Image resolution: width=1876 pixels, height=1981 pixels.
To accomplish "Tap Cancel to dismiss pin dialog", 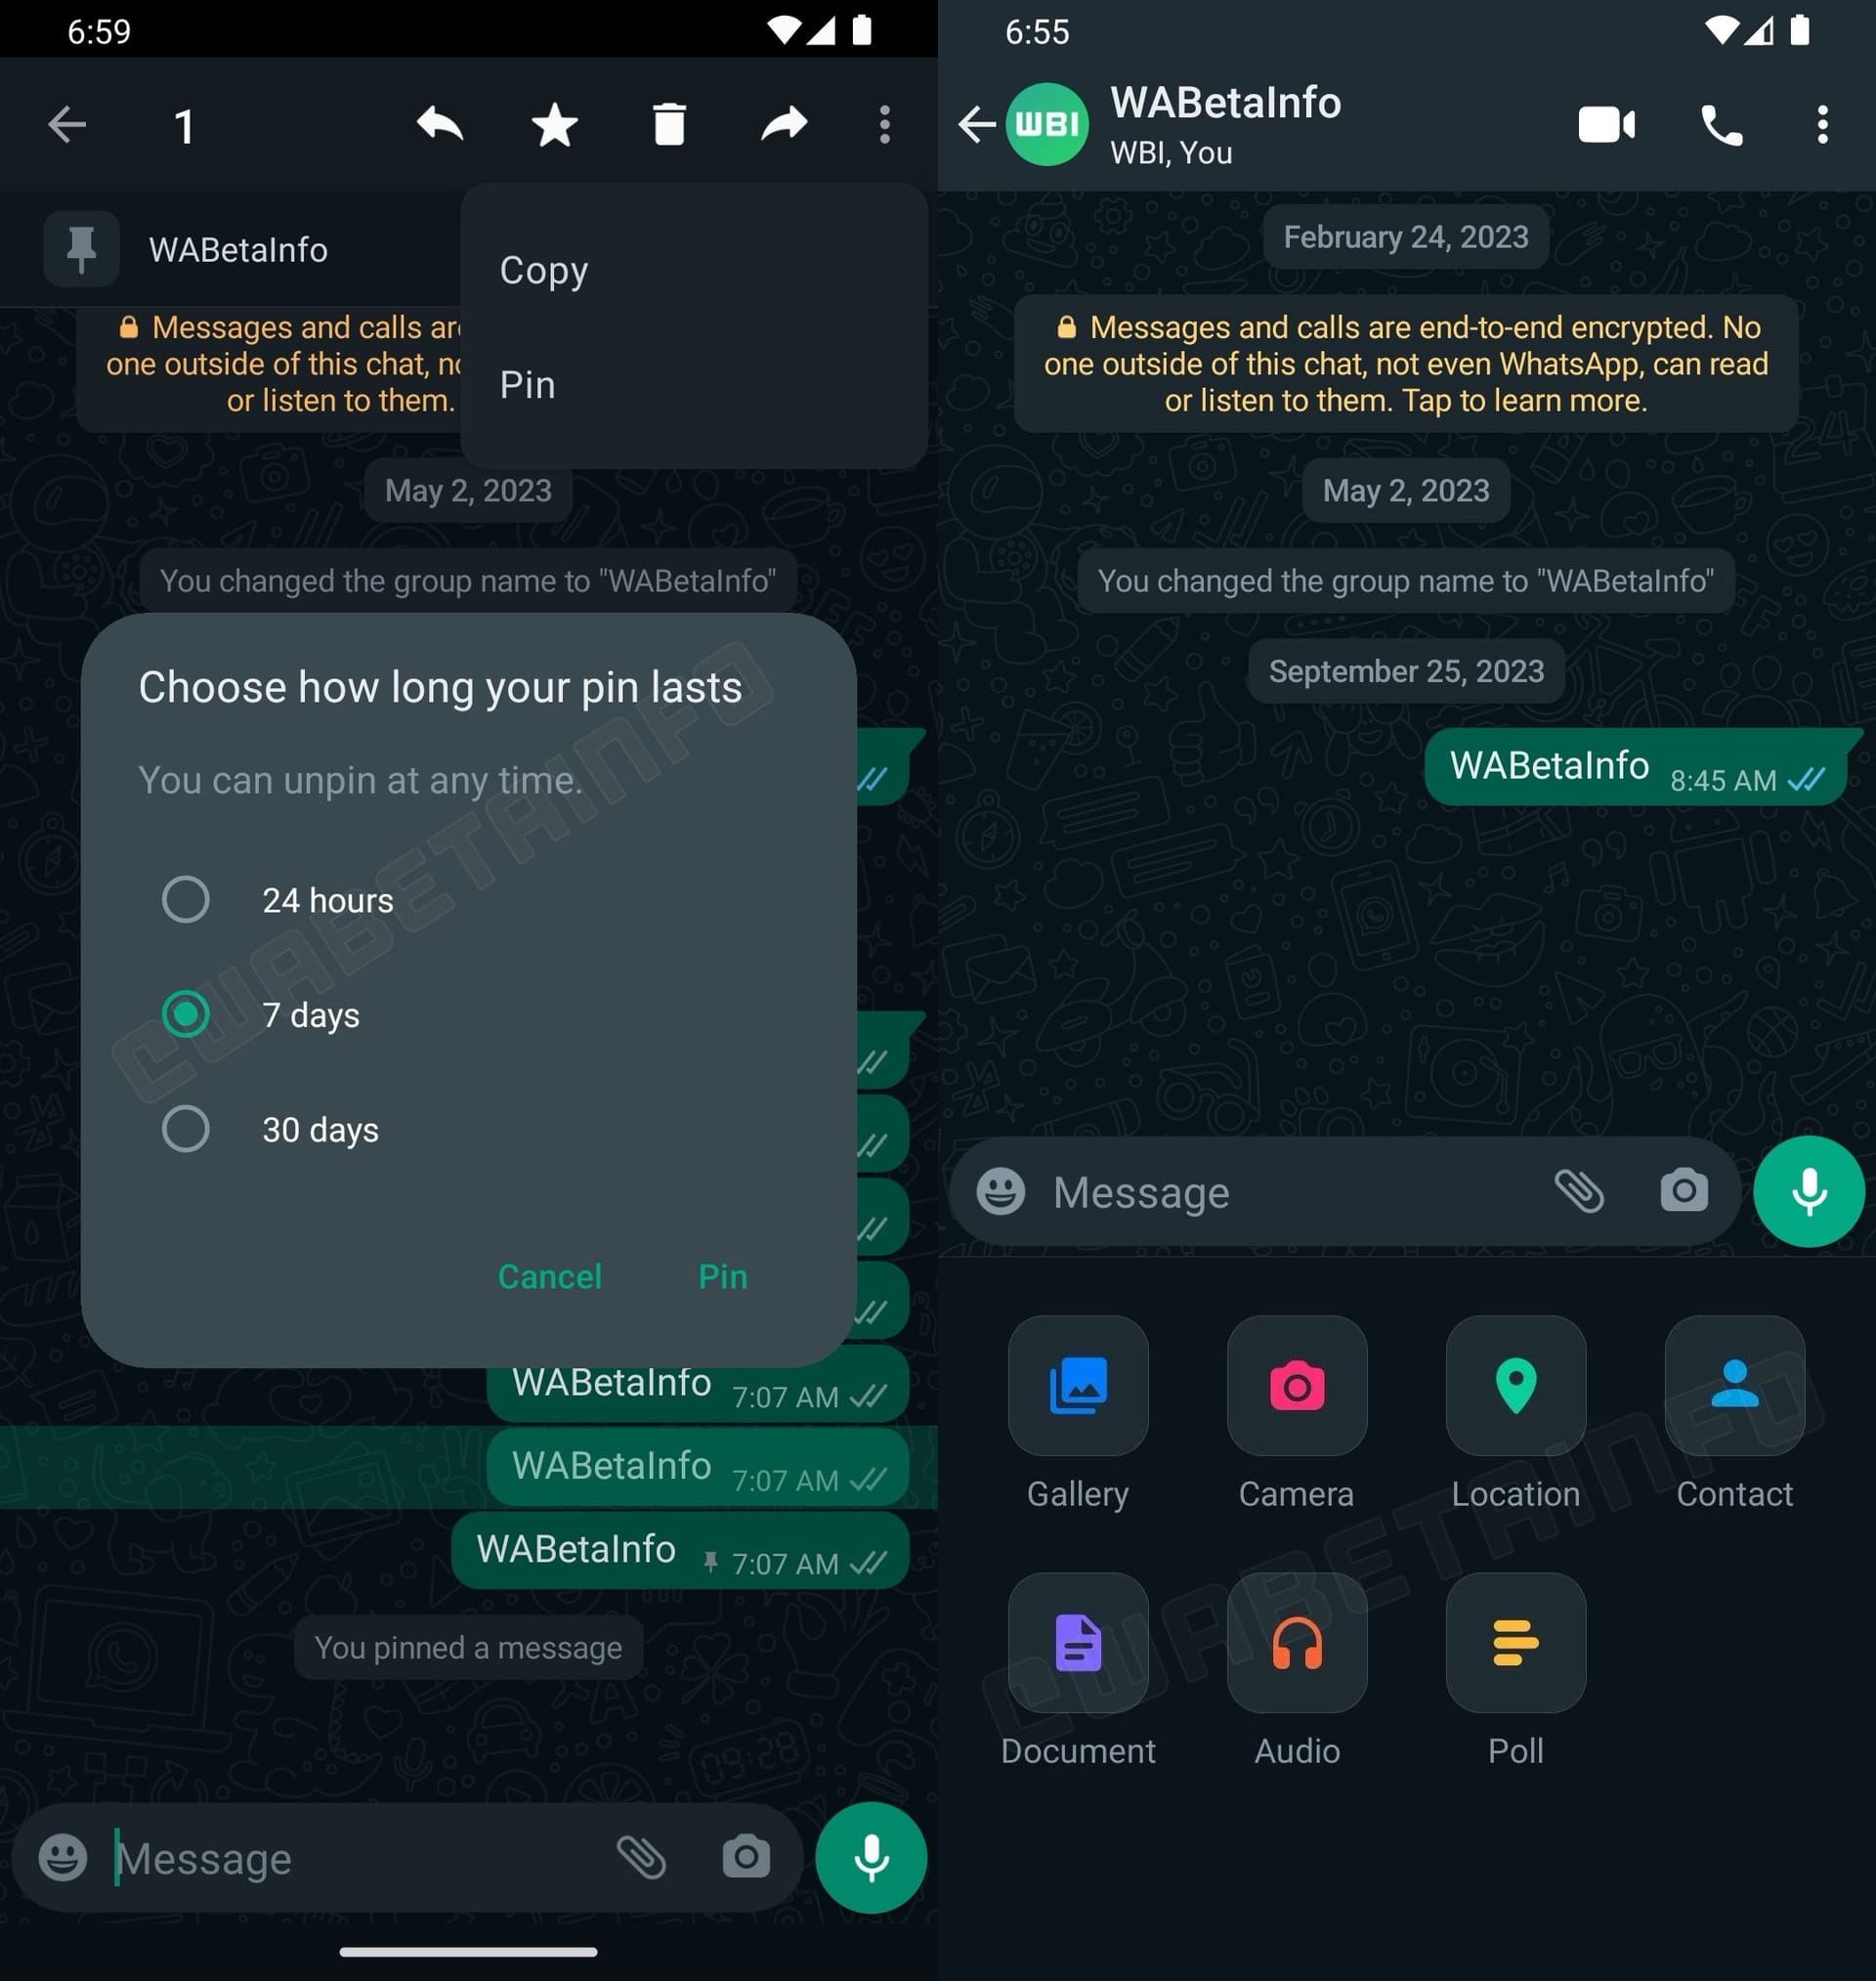I will (548, 1275).
